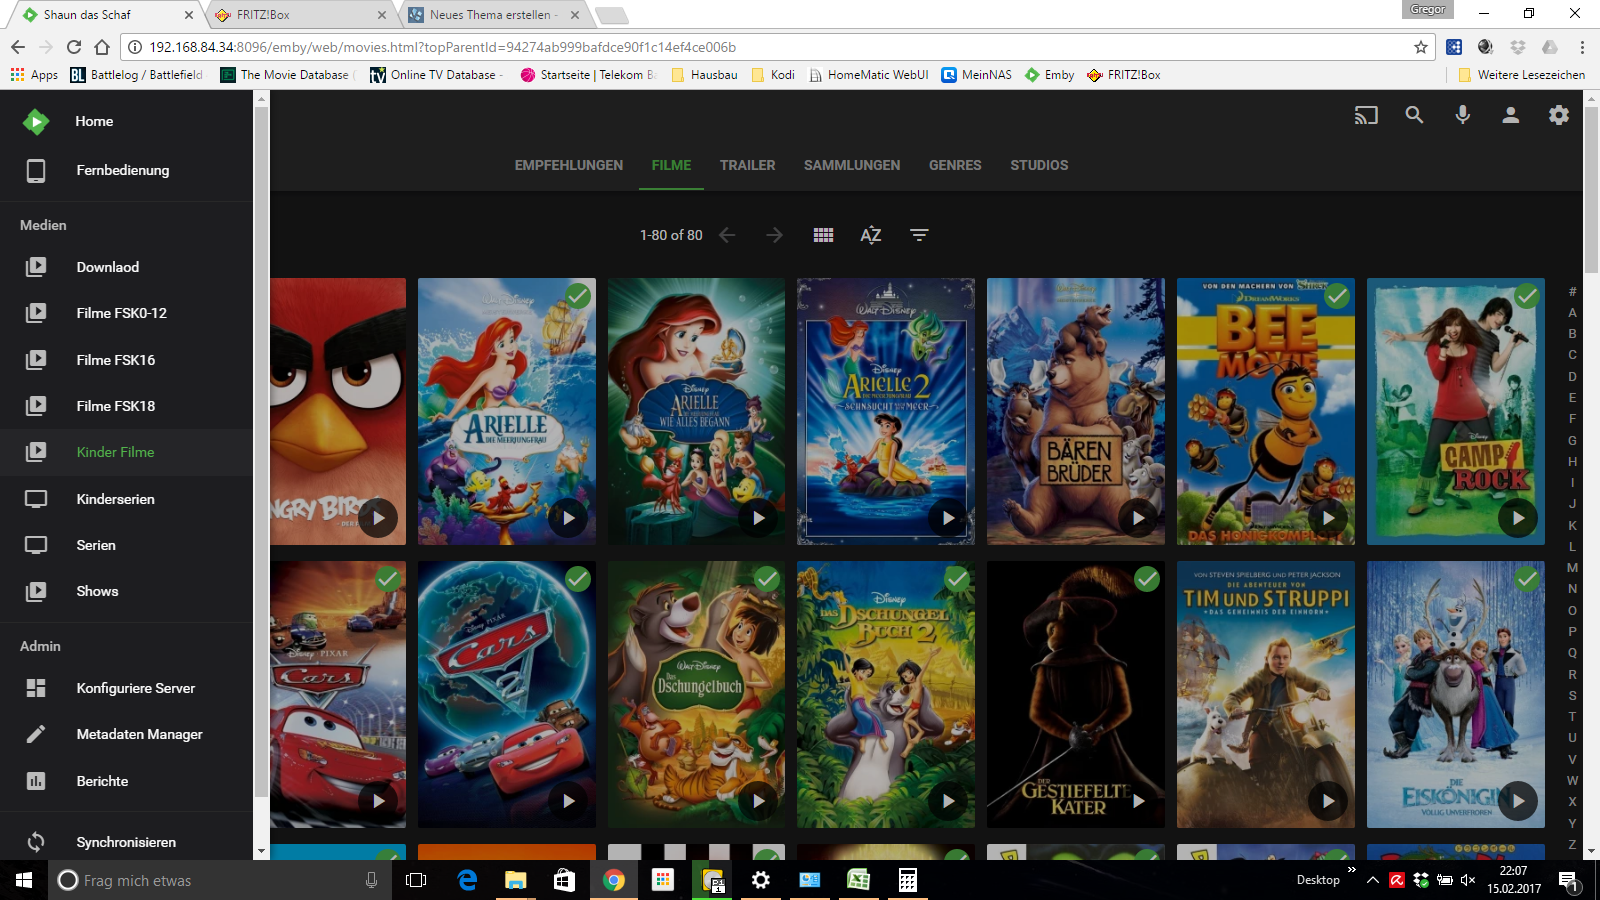Open Filme FSK18 library
The width and height of the screenshot is (1600, 900).
click(x=126, y=406)
